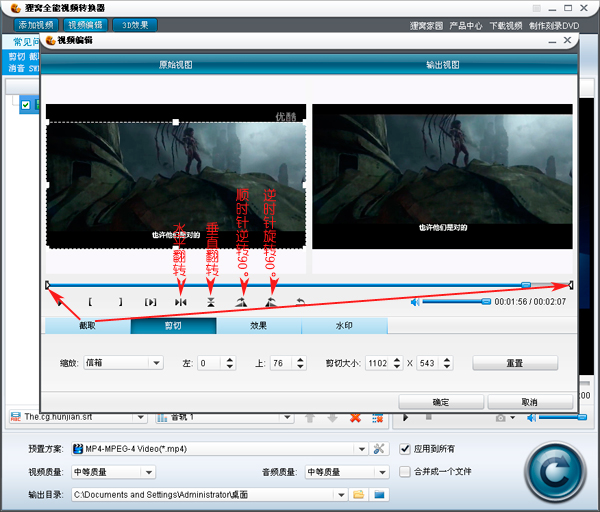Toggle the 应用到所有 checkbox
The width and height of the screenshot is (600, 512).
point(405,448)
